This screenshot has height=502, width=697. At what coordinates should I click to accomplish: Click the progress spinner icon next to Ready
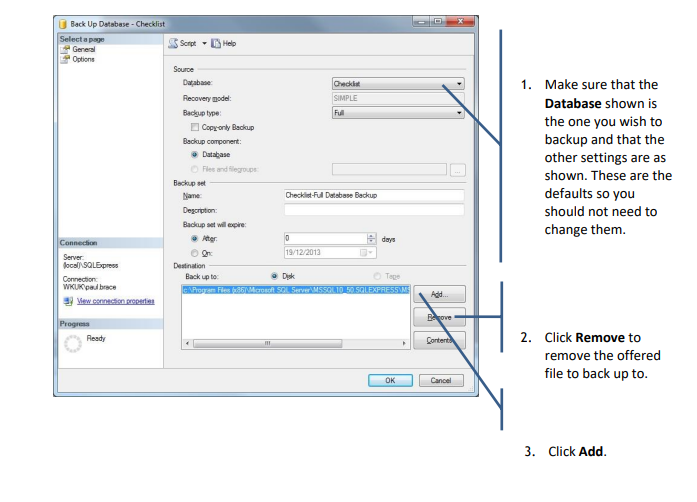click(x=73, y=344)
